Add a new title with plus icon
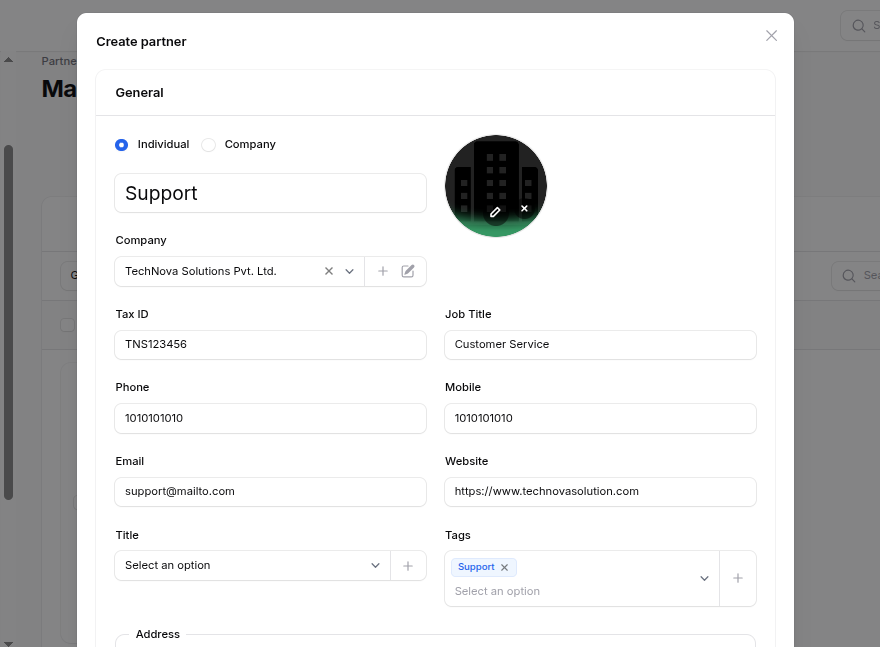 coord(408,566)
